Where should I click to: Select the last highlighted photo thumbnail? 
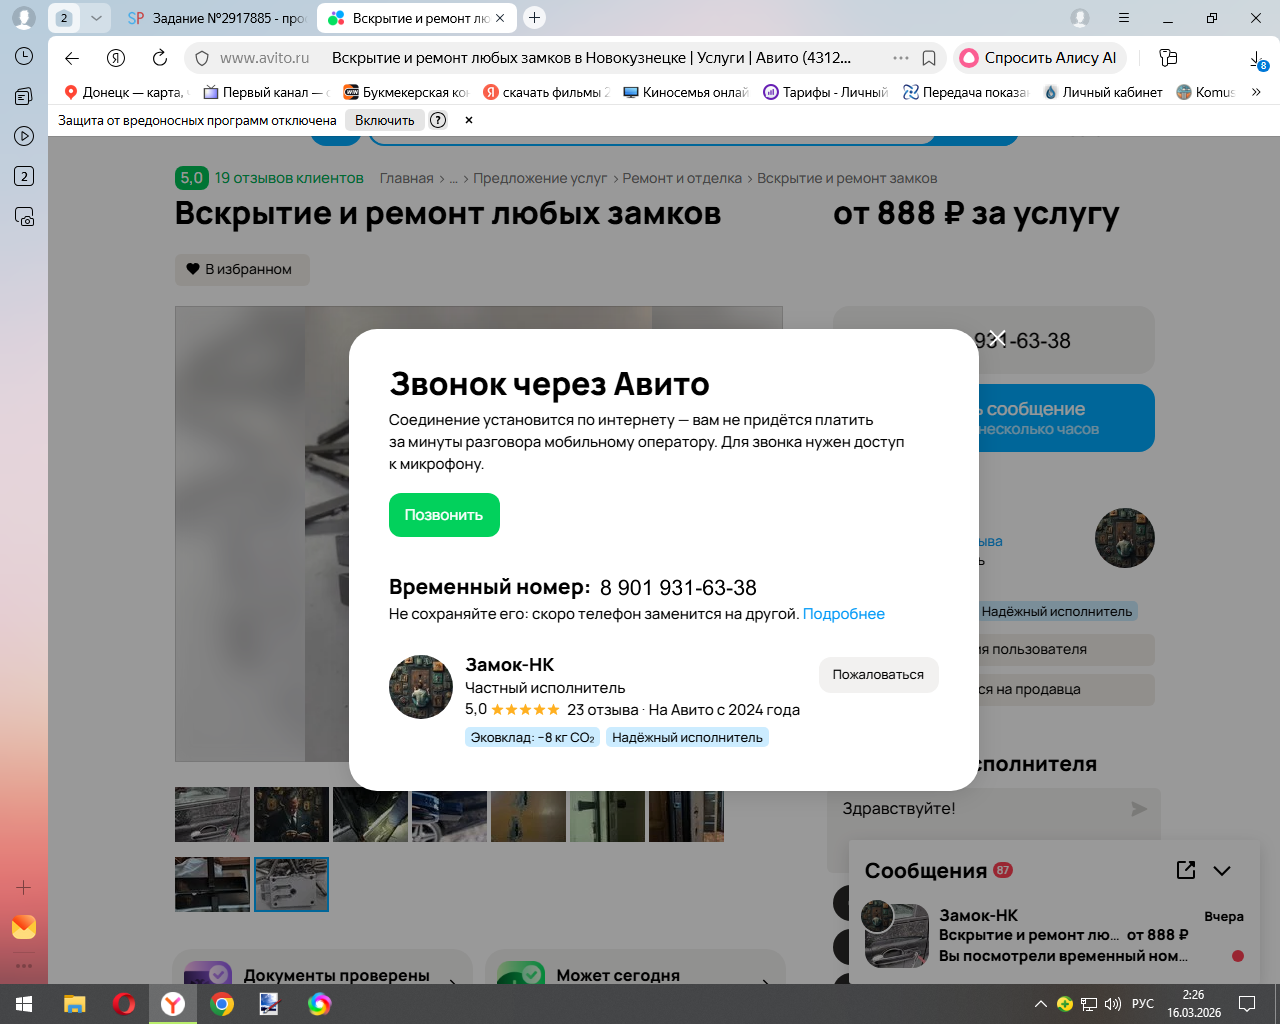[x=291, y=884]
